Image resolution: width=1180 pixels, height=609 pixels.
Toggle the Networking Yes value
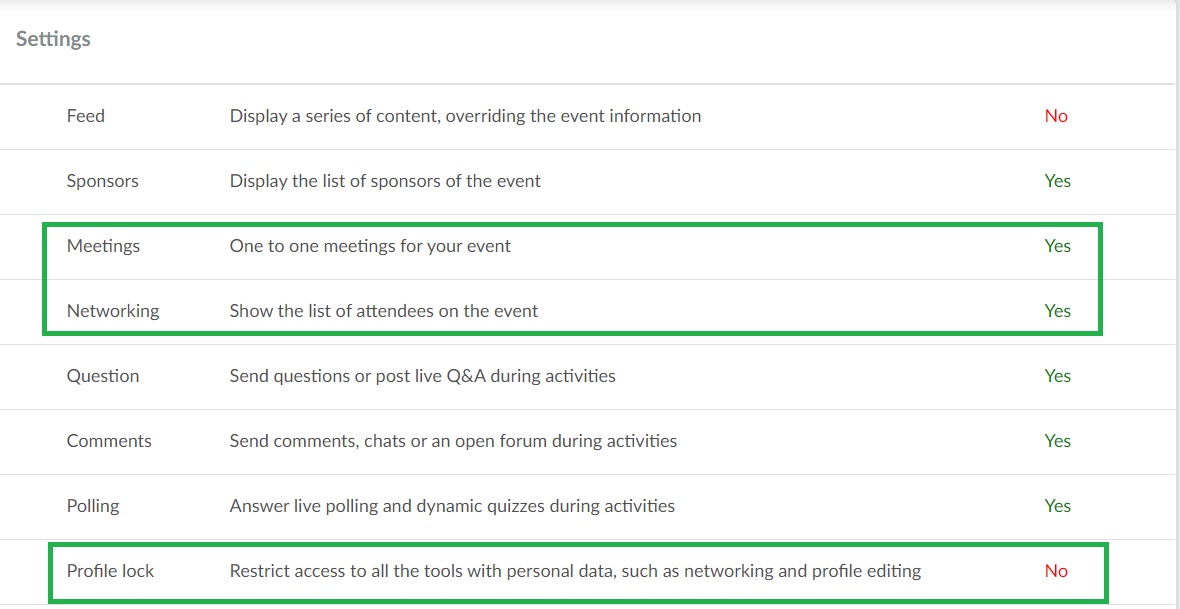[1057, 311]
